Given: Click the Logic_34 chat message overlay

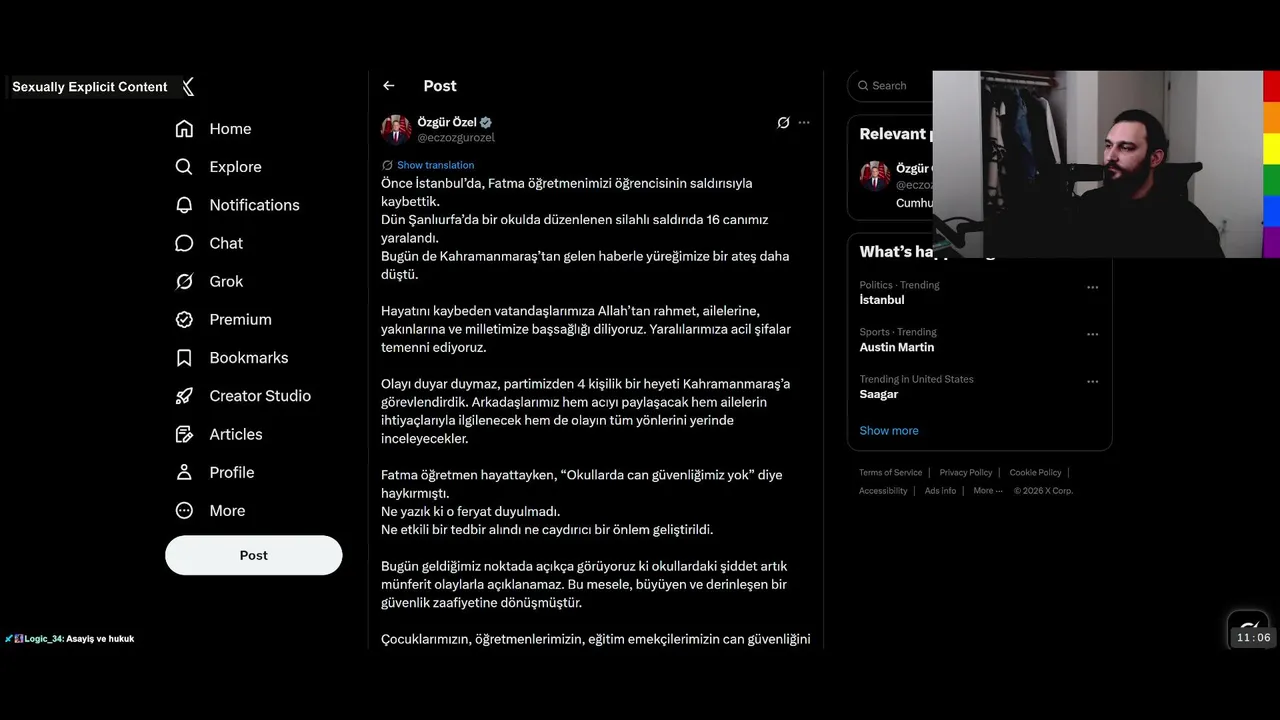Looking at the screenshot, I should point(70,639).
